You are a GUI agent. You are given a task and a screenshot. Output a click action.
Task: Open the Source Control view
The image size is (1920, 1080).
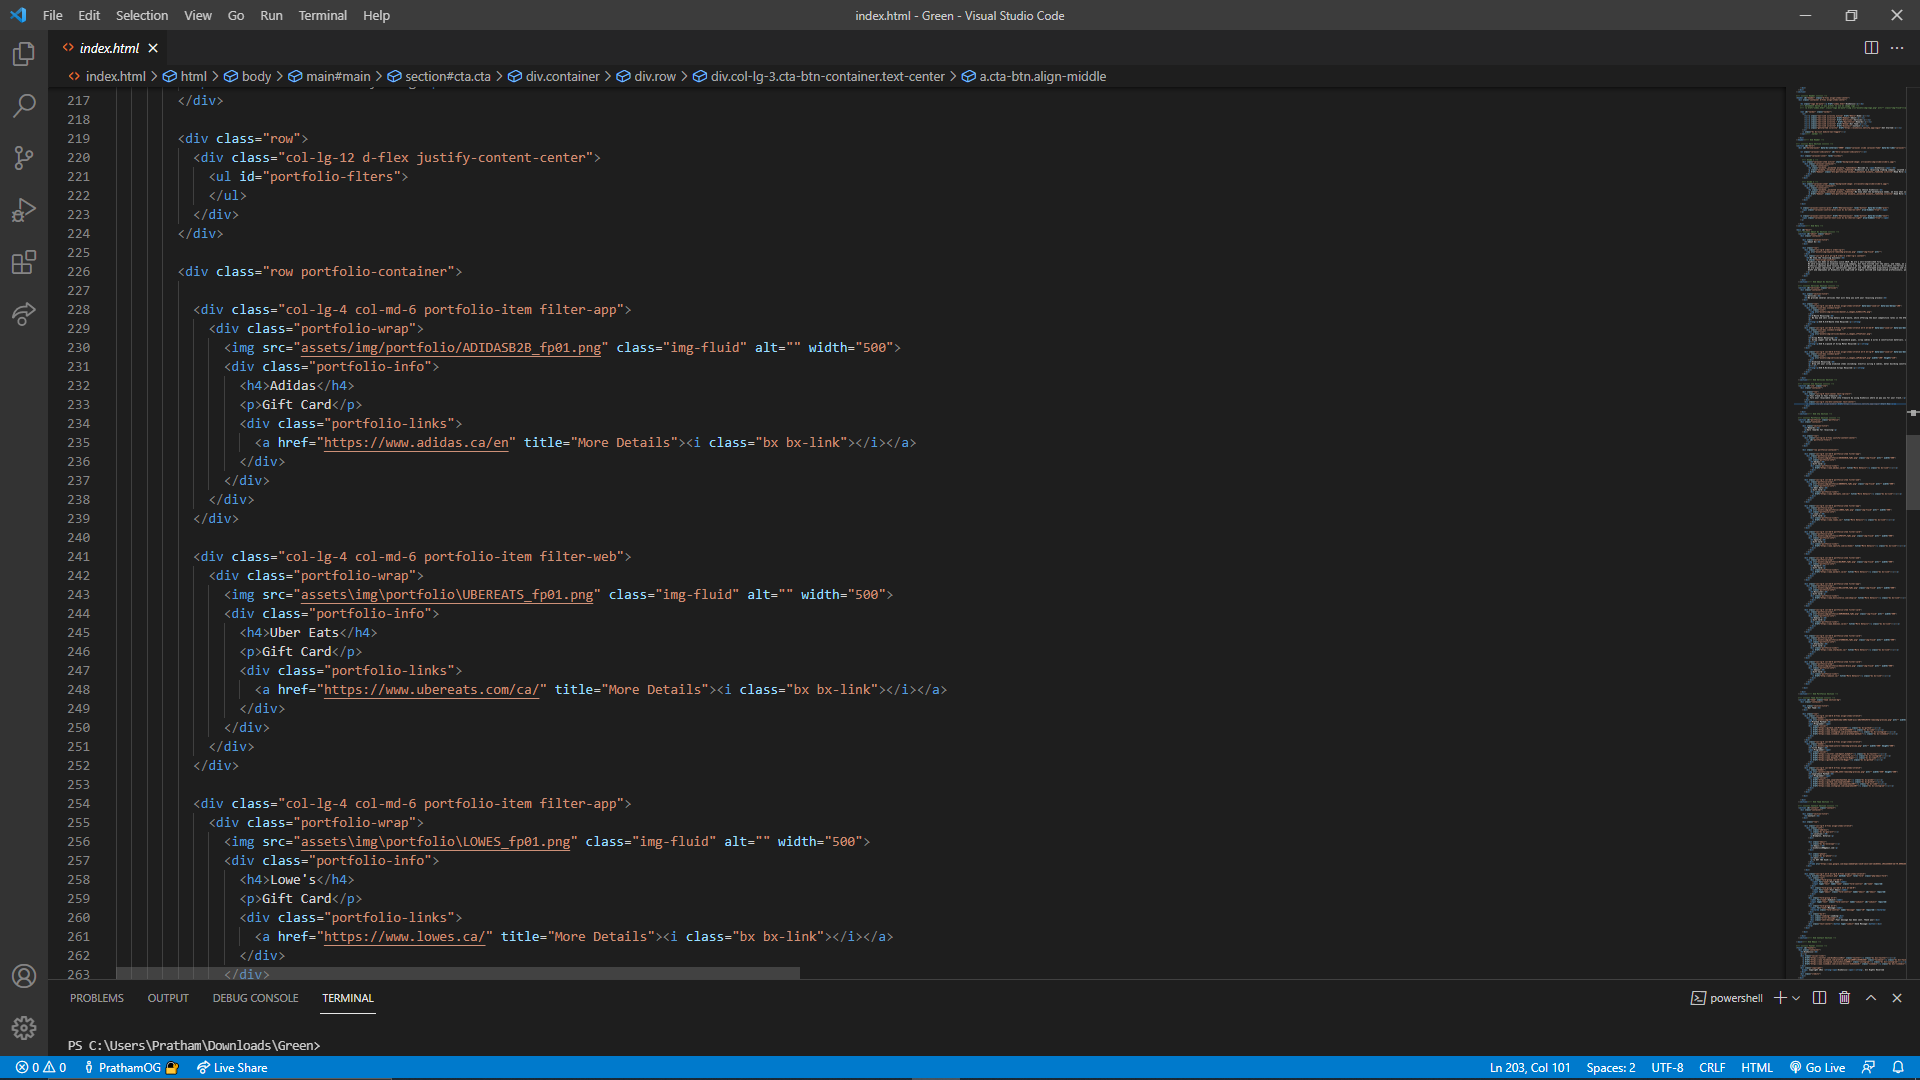click(24, 158)
